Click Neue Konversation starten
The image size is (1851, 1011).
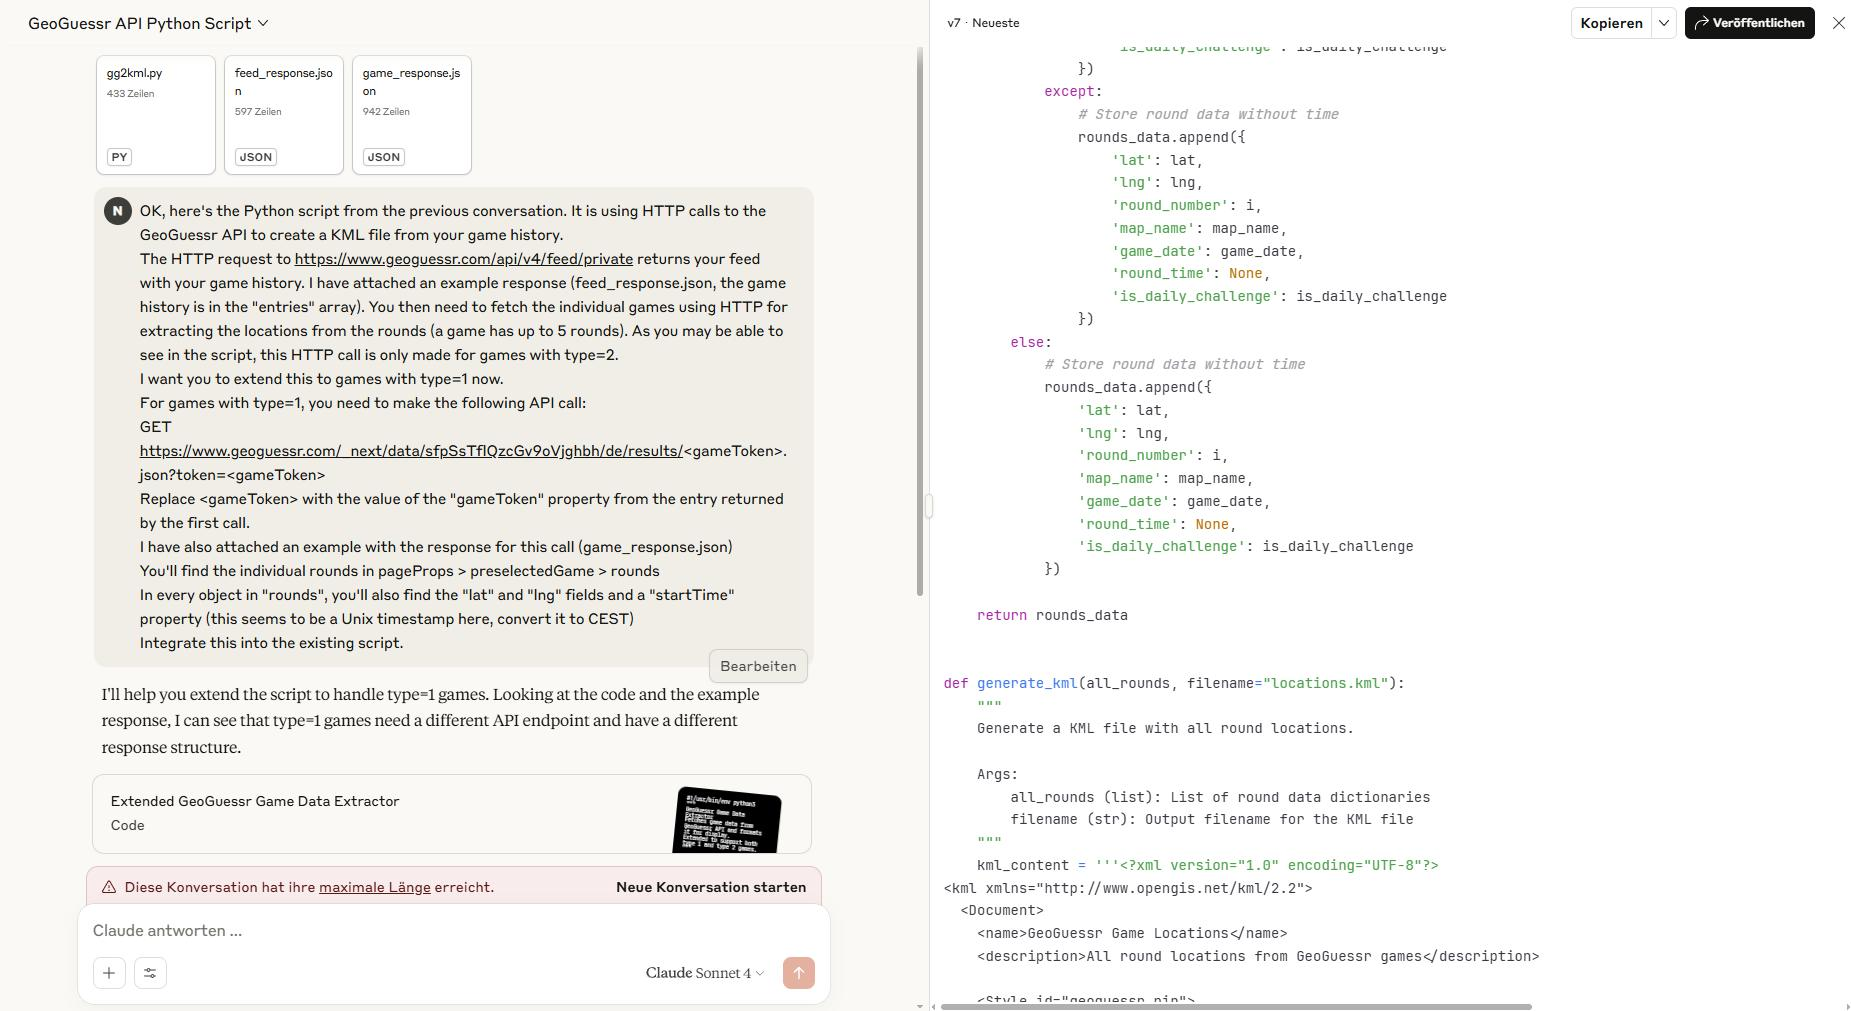click(711, 887)
